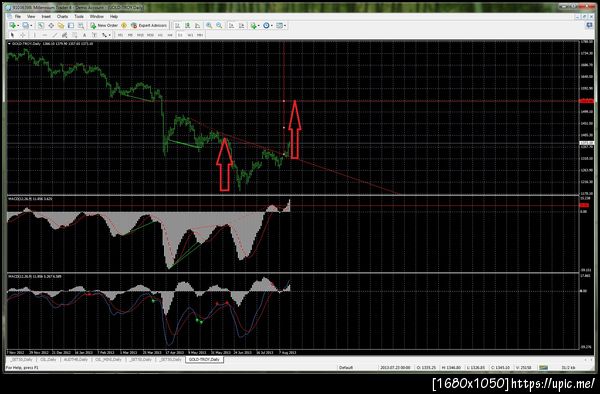Image resolution: width=600 pixels, height=394 pixels.
Task: Open the Navigator panel
Action: 61,25
